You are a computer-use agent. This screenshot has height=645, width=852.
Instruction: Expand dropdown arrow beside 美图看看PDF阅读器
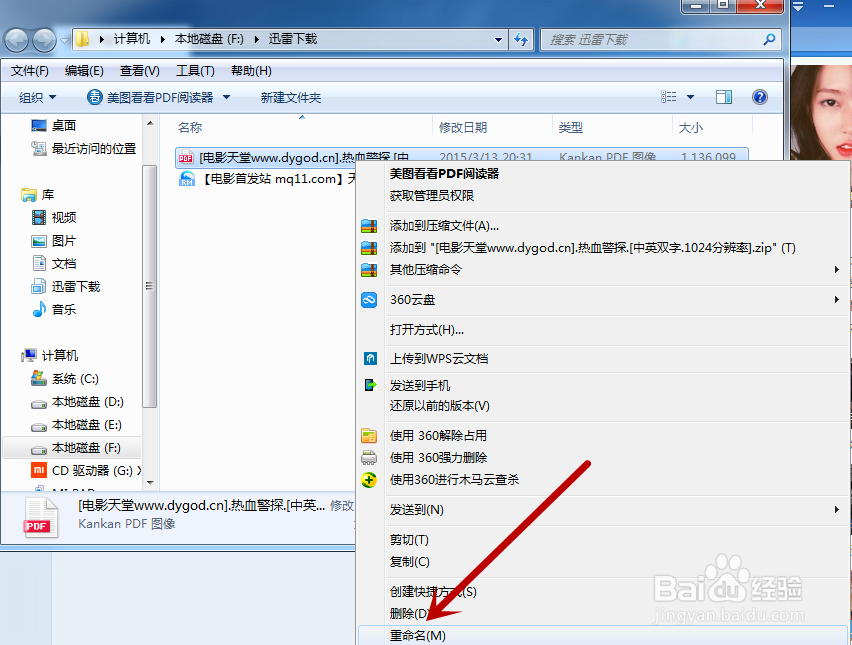[227, 97]
